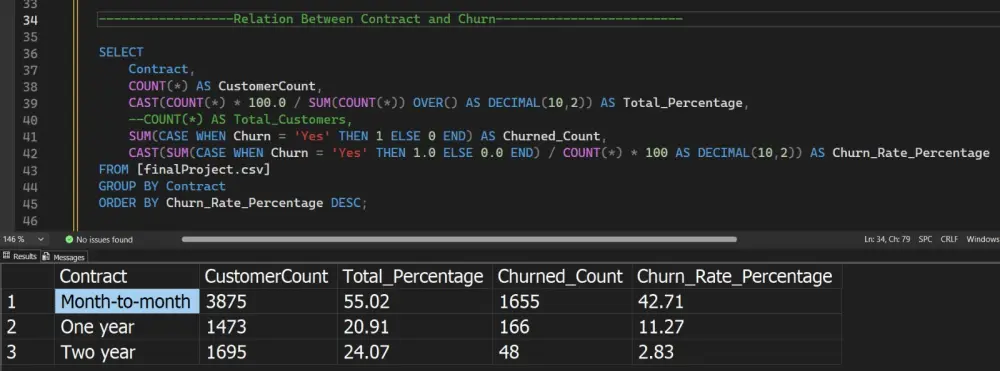
Task: Select result row header 1
Action: [x=27, y=301]
